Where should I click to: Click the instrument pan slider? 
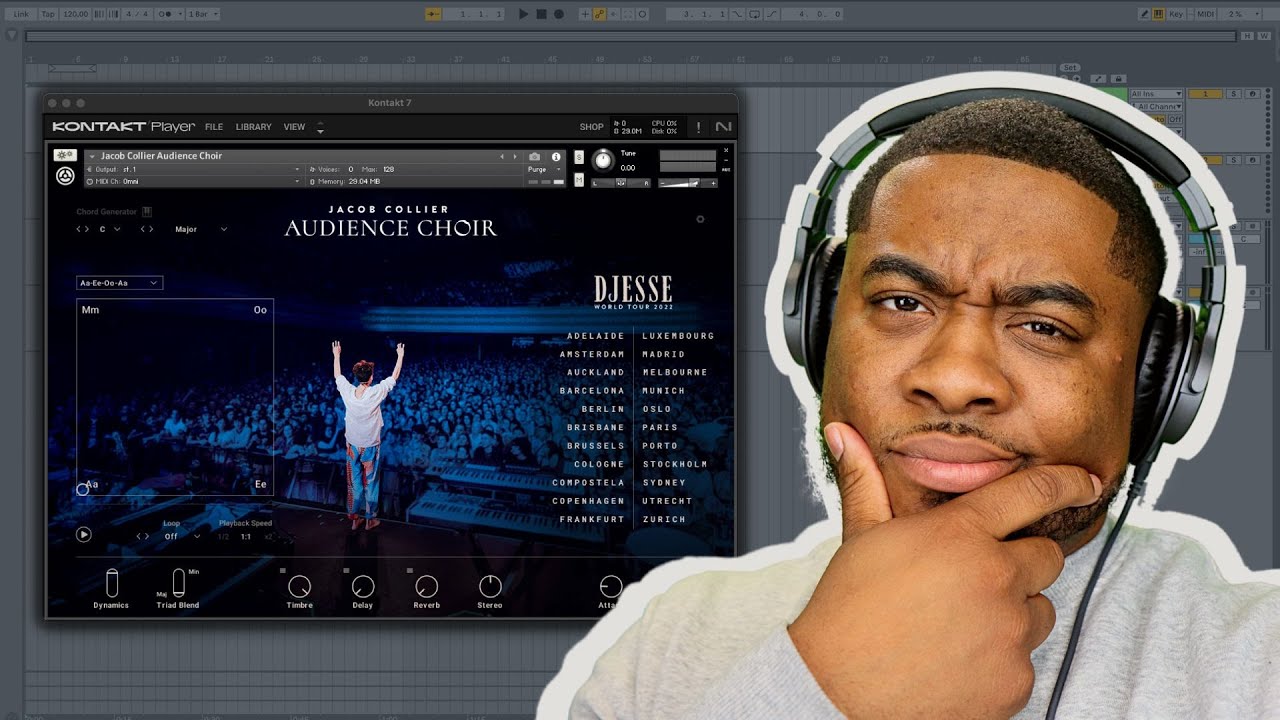(x=620, y=183)
